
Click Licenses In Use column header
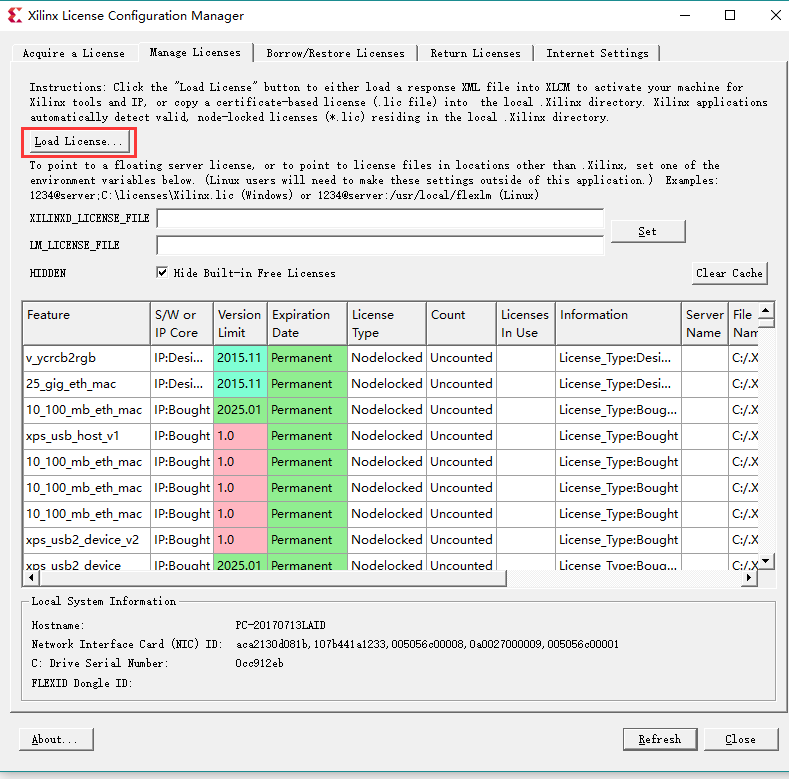[x=526, y=324]
